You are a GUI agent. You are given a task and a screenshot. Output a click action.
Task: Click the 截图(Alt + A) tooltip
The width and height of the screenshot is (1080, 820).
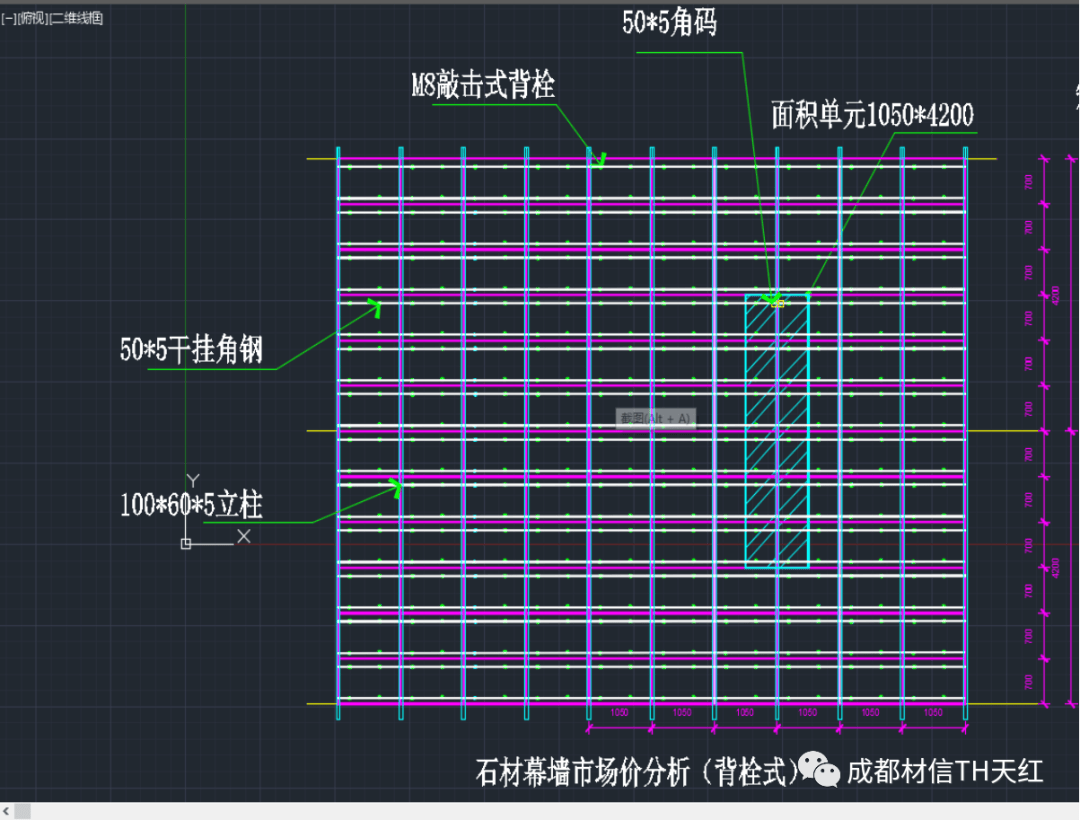pyautogui.click(x=655, y=419)
